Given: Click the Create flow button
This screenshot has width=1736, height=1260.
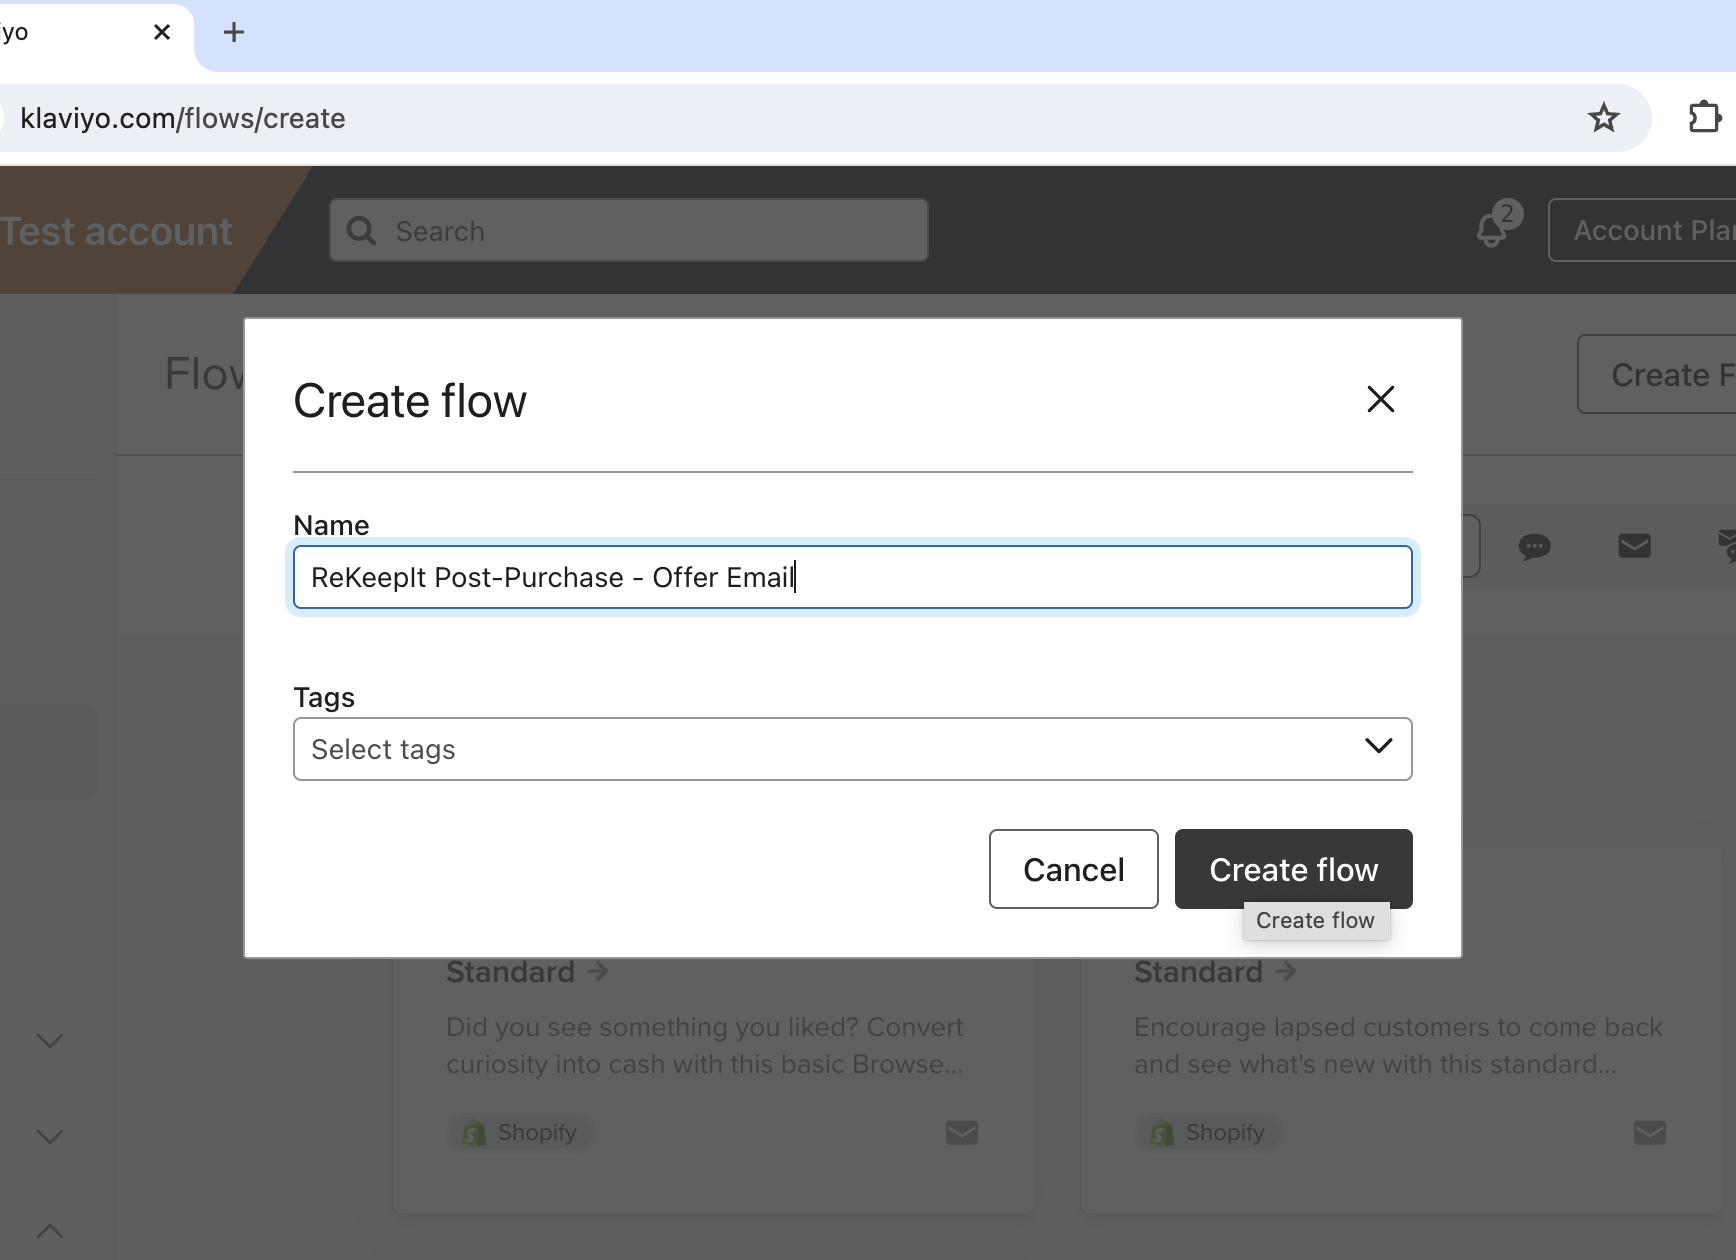Looking at the screenshot, I should 1293,869.
